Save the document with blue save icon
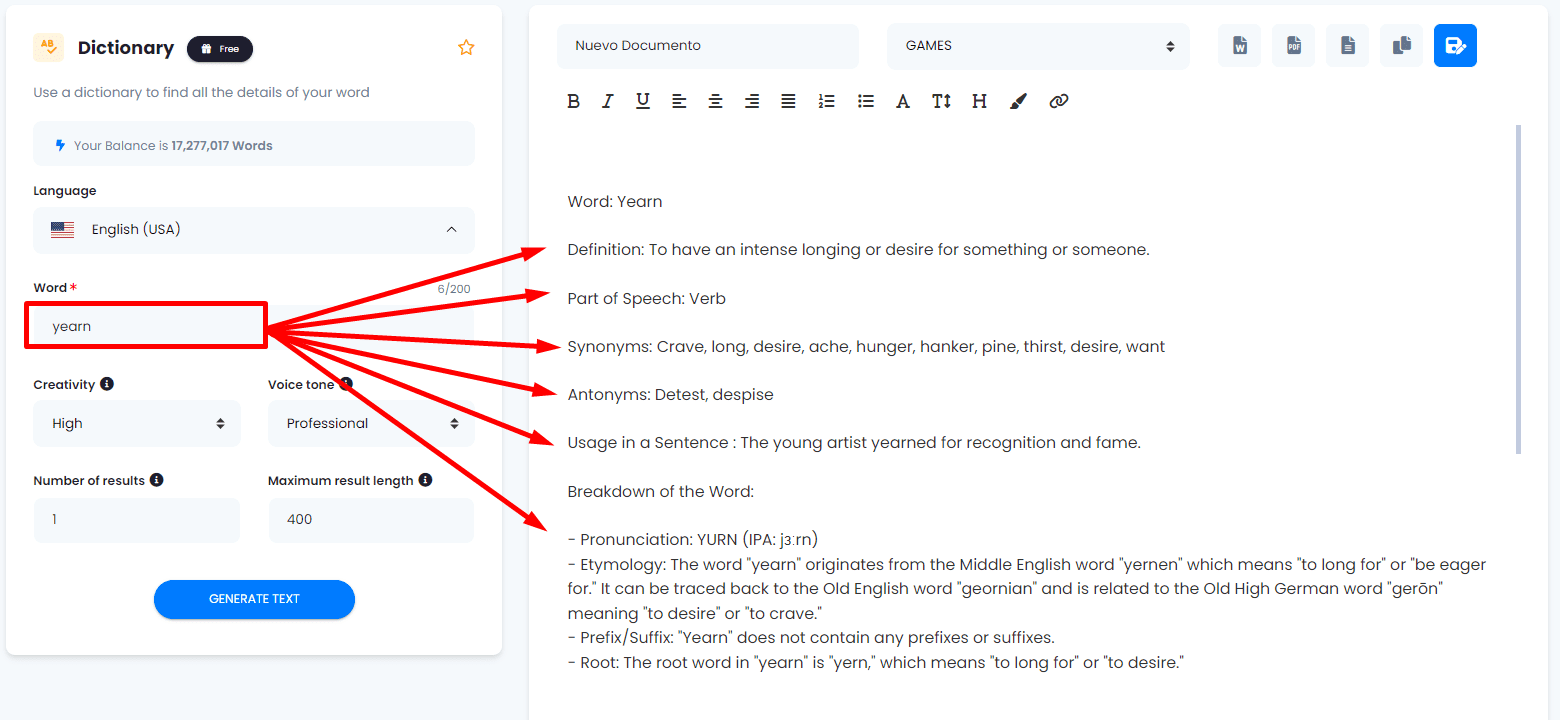 (1455, 46)
